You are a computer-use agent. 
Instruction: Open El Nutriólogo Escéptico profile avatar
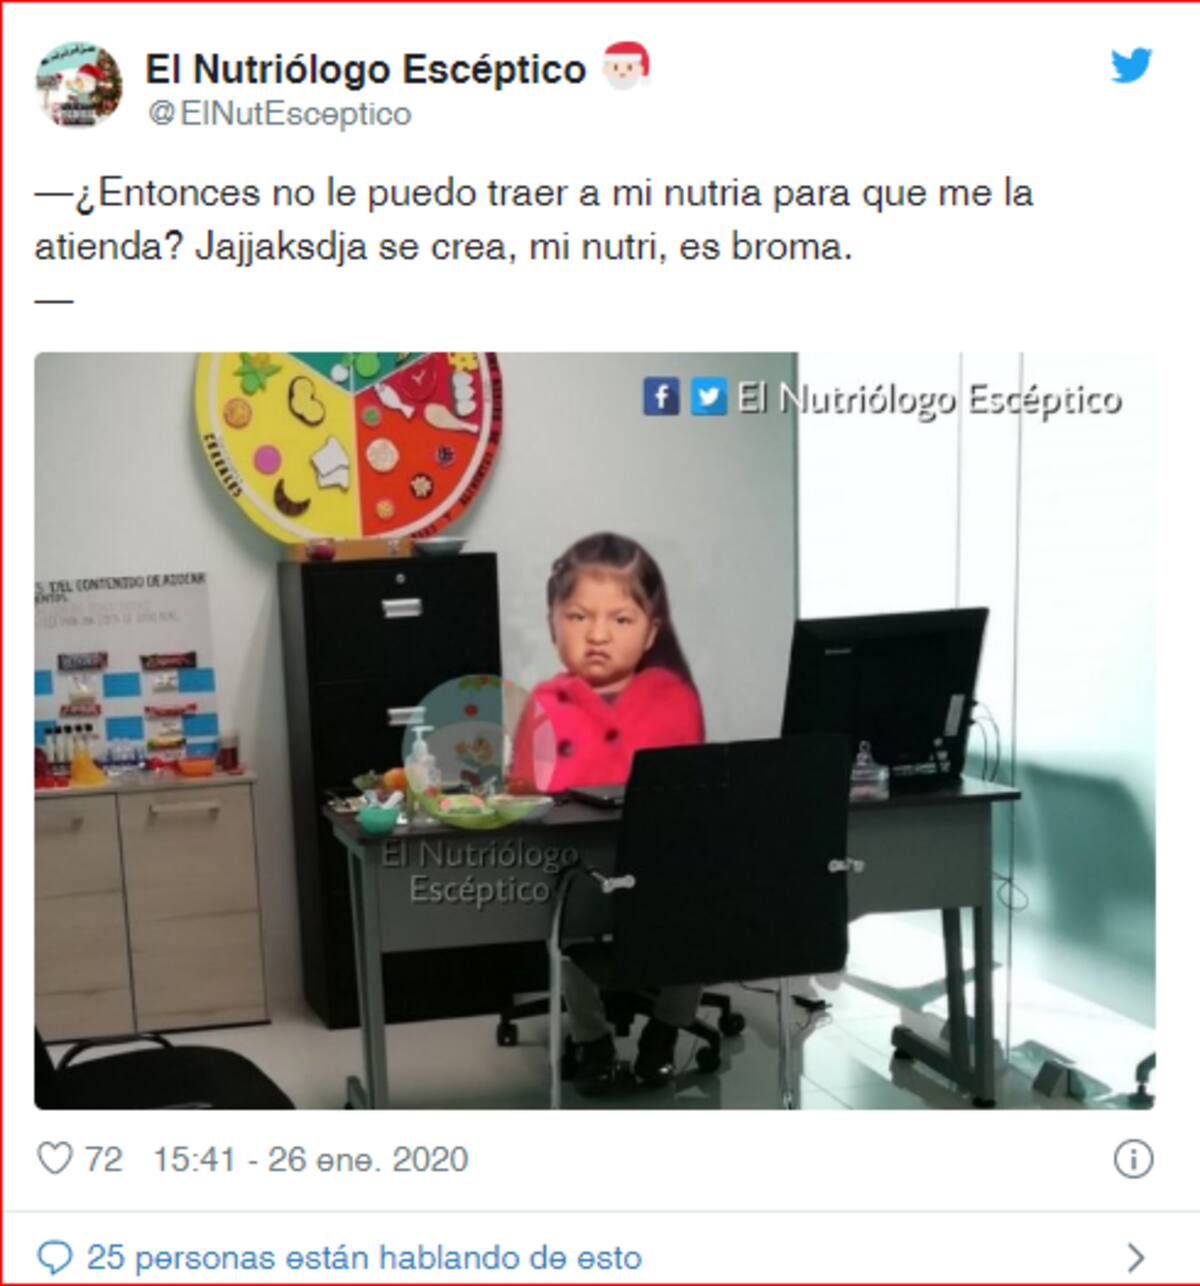[x=79, y=85]
